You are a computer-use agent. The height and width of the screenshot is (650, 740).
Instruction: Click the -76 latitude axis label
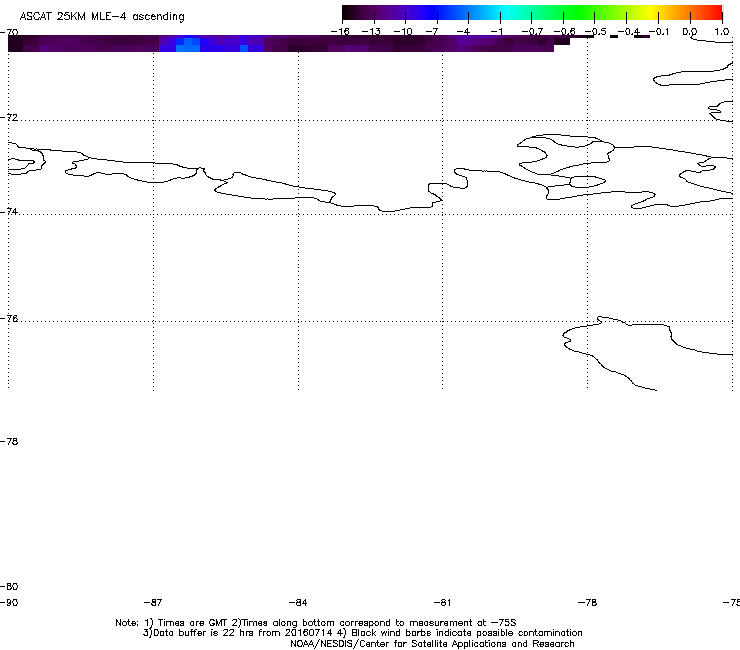pos(9,319)
